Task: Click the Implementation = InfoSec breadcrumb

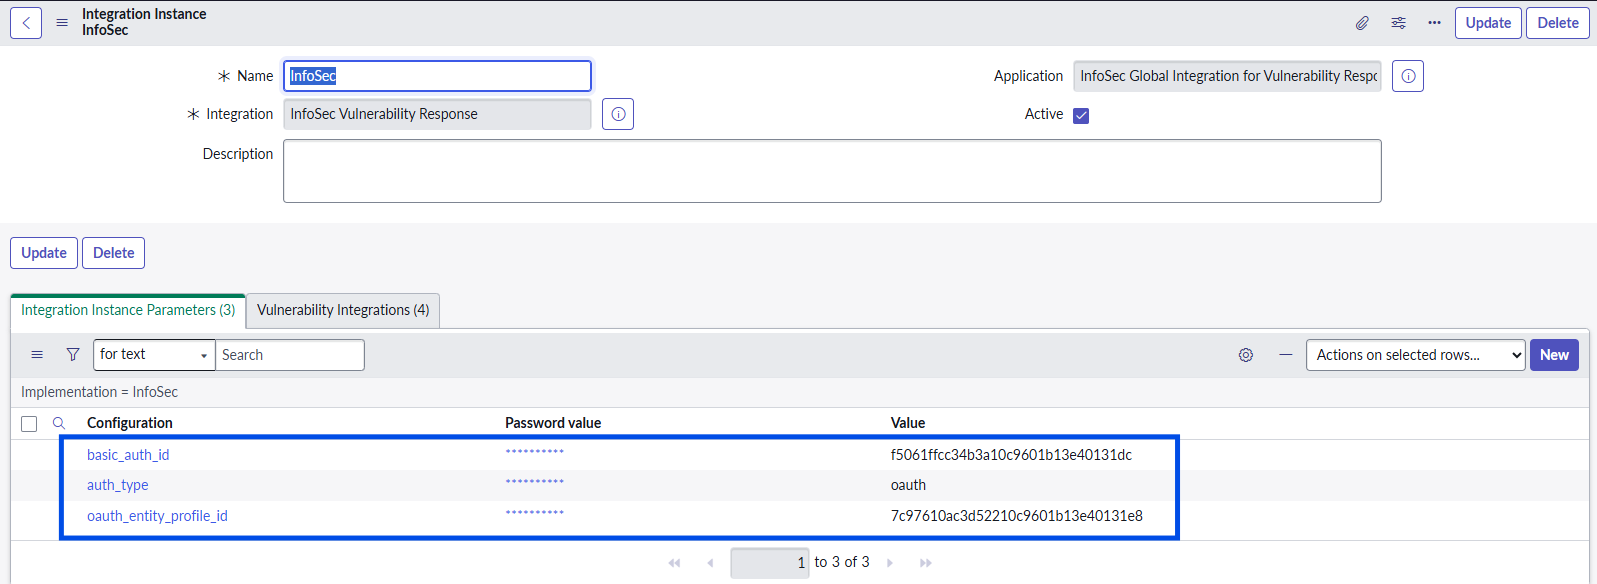Action: [x=99, y=392]
